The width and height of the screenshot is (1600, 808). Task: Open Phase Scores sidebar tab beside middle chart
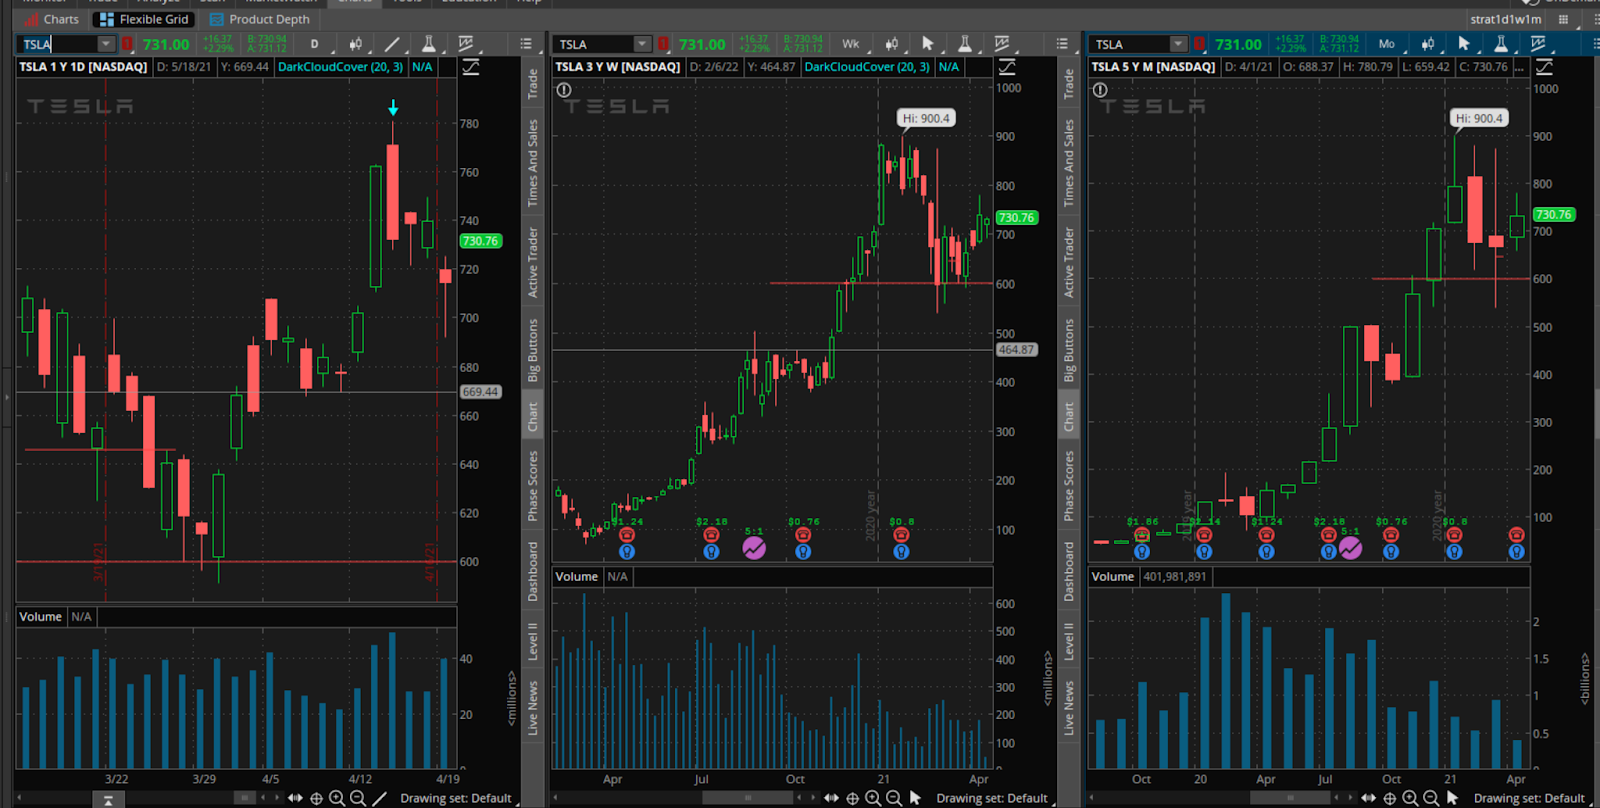1069,485
